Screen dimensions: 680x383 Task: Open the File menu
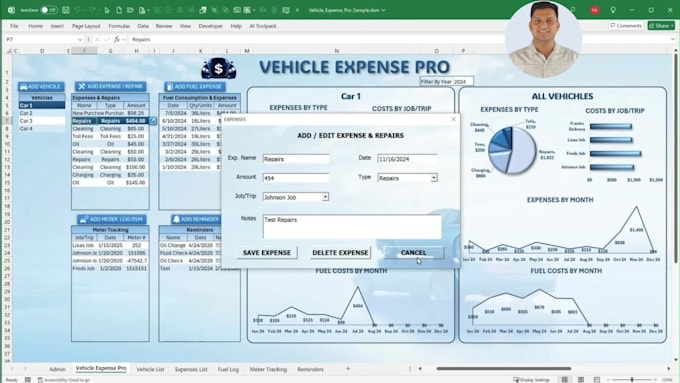click(x=14, y=26)
